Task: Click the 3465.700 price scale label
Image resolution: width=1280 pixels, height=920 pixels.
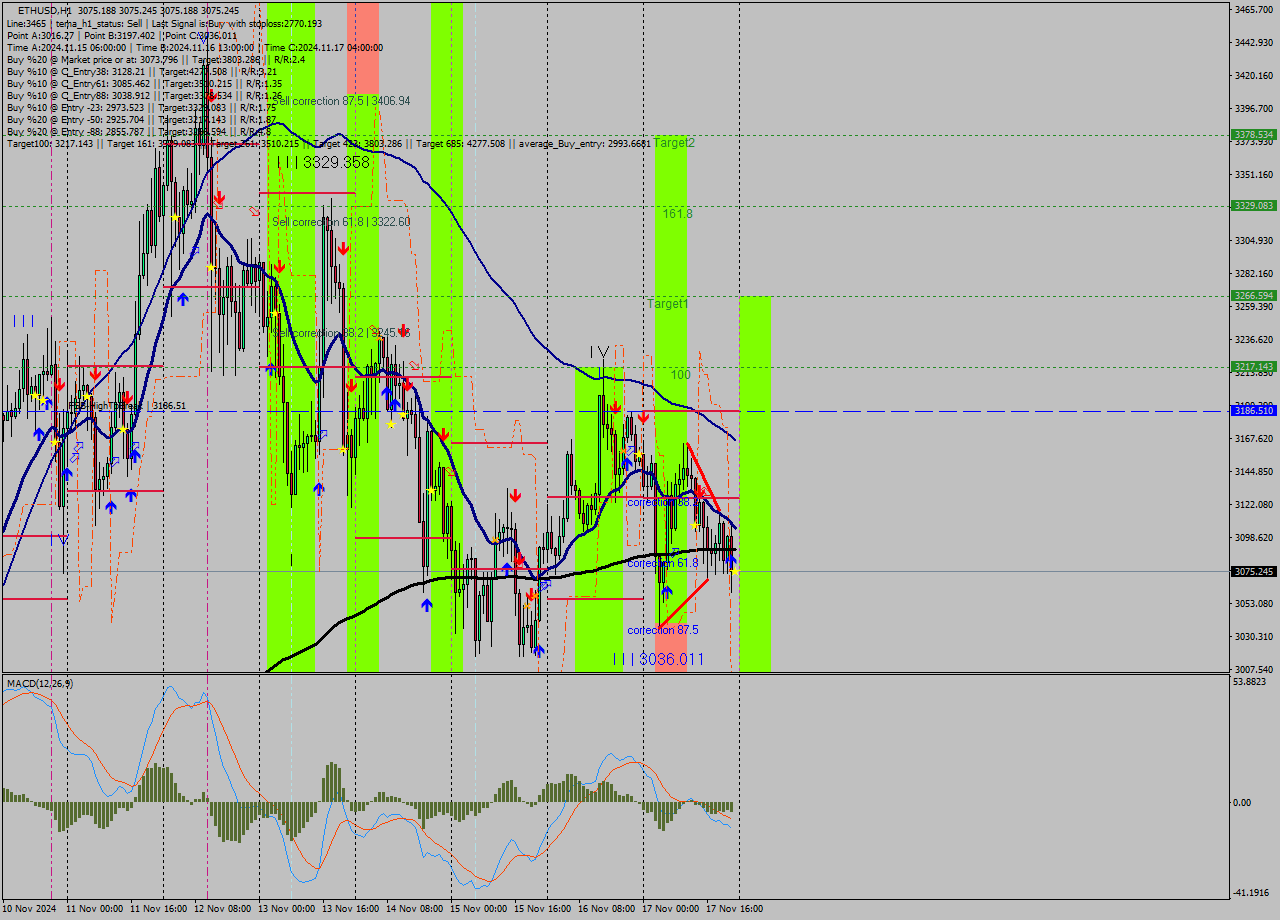Action: [x=1254, y=9]
